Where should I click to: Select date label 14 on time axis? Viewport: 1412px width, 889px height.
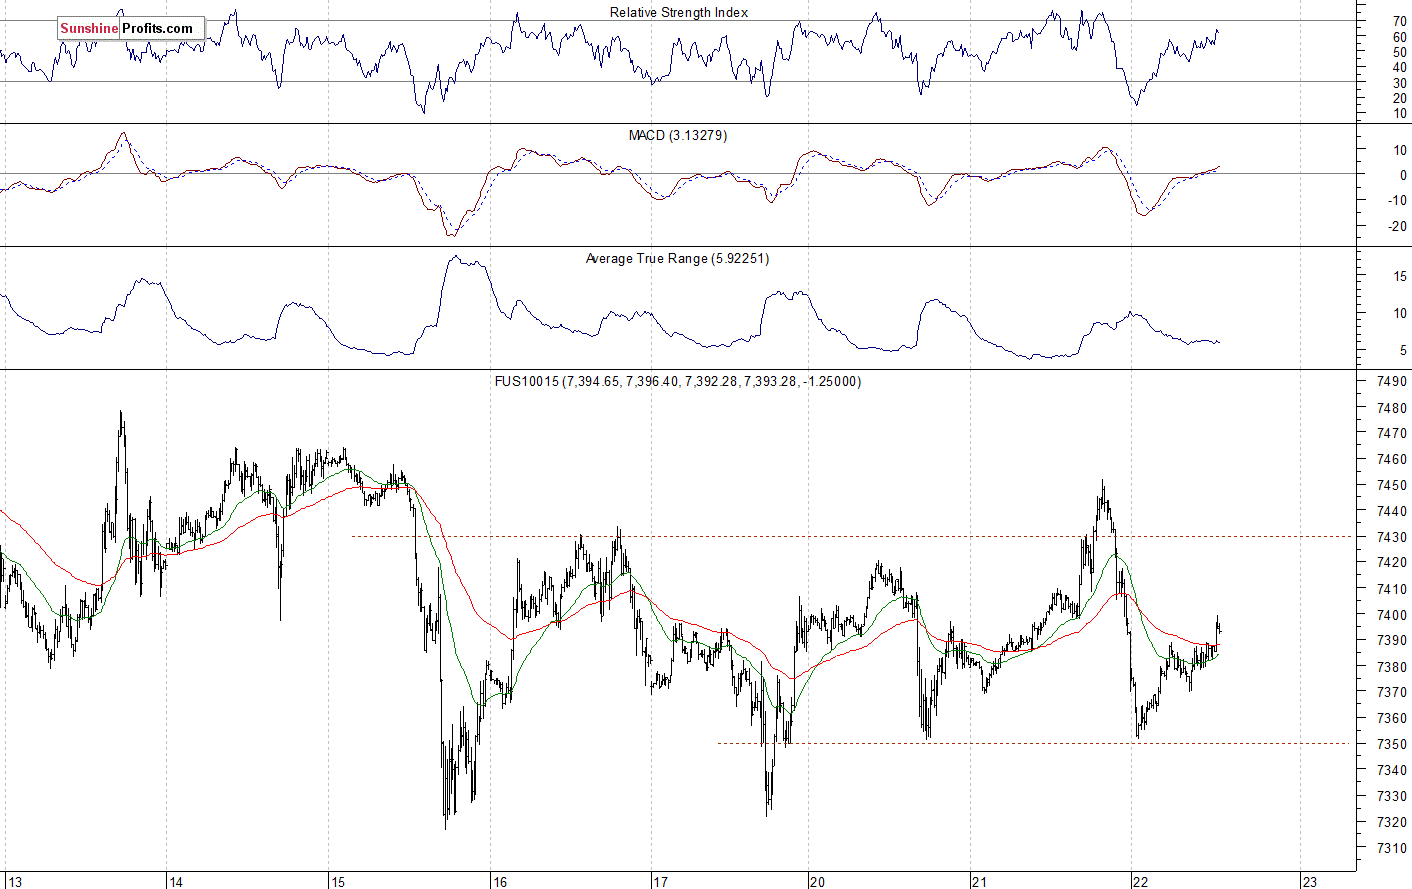tap(176, 882)
